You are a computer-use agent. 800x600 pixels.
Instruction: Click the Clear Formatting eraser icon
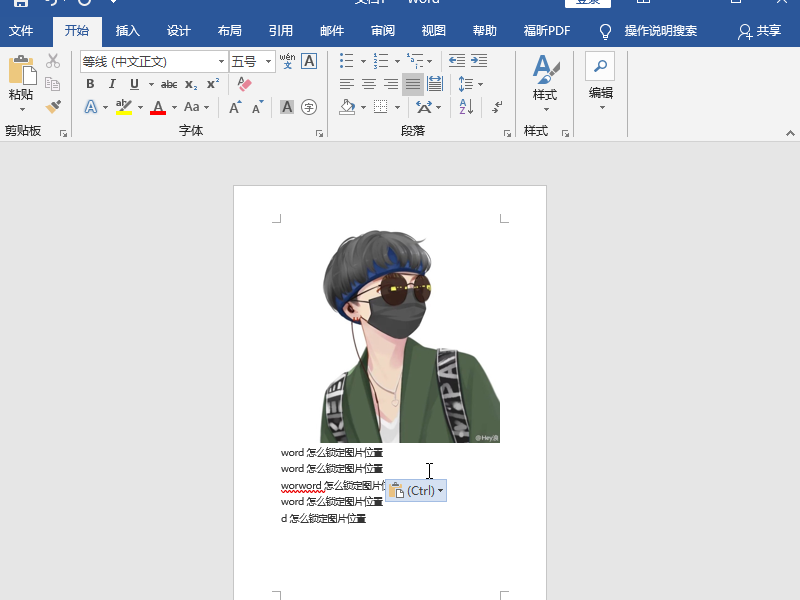pos(244,85)
